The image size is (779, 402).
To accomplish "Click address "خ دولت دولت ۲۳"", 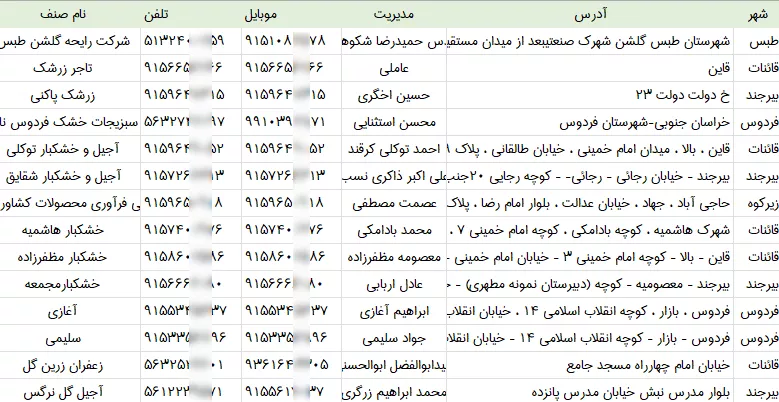I will pos(682,96).
